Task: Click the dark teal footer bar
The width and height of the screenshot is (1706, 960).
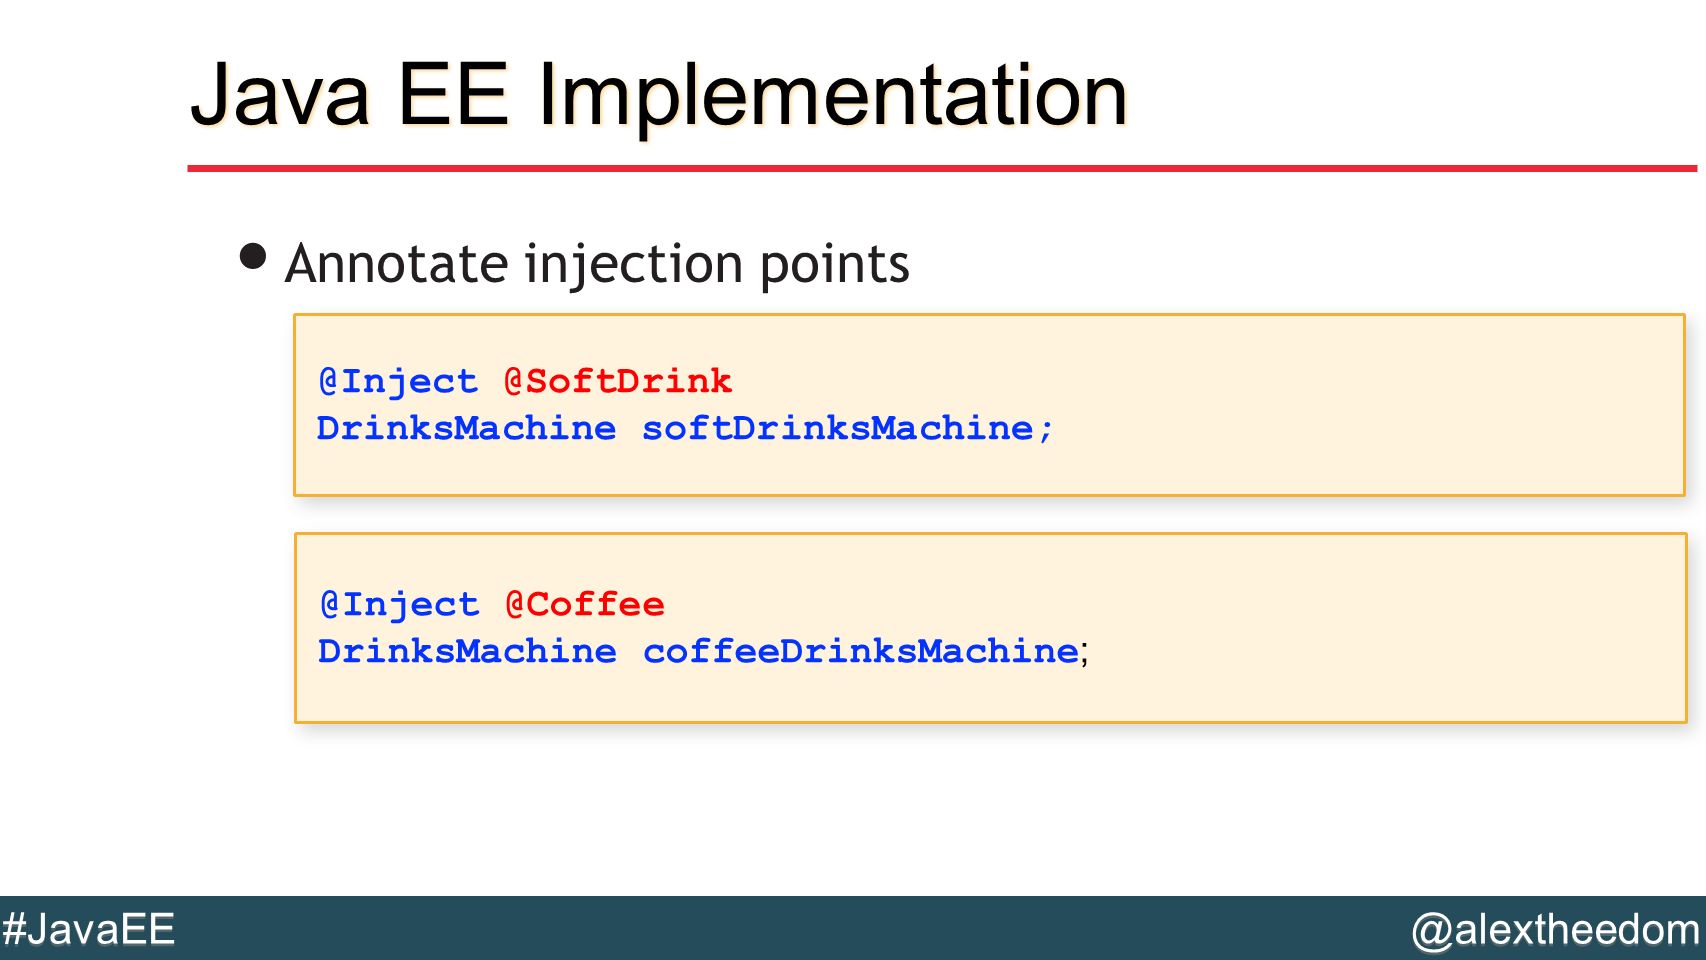Action: pos(800,928)
